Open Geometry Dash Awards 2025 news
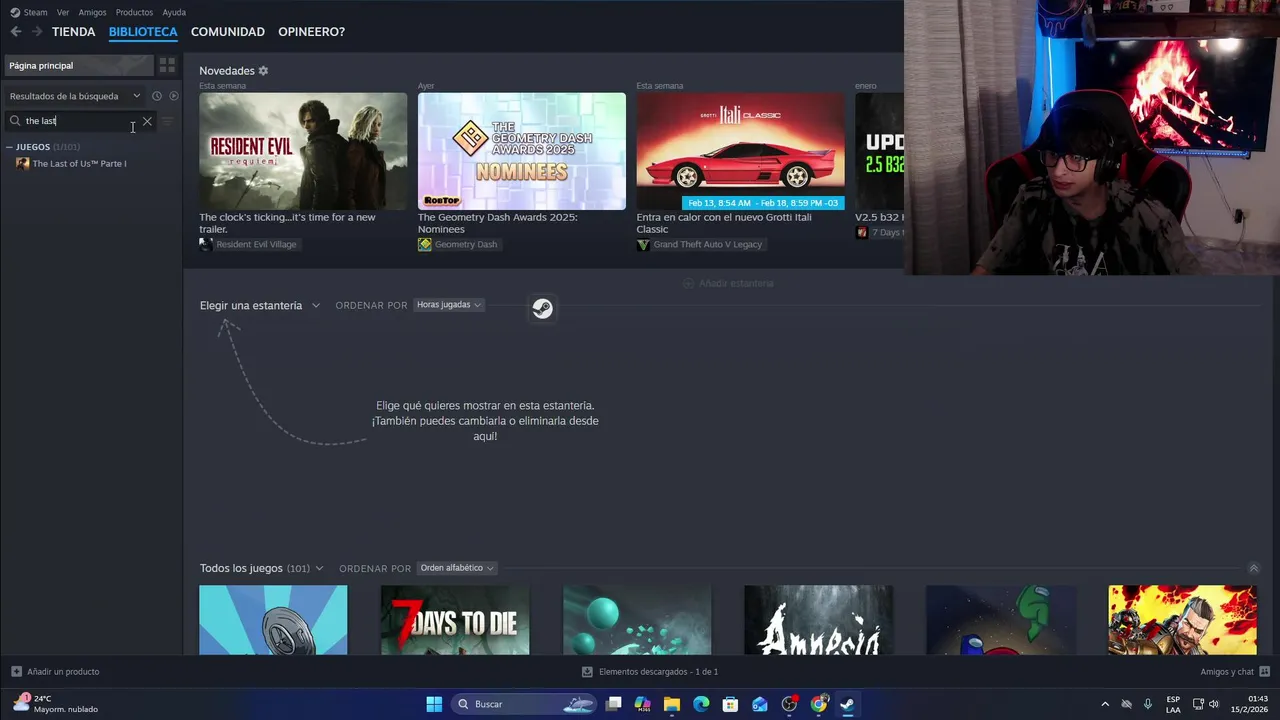The height and width of the screenshot is (720, 1280). 522,151
